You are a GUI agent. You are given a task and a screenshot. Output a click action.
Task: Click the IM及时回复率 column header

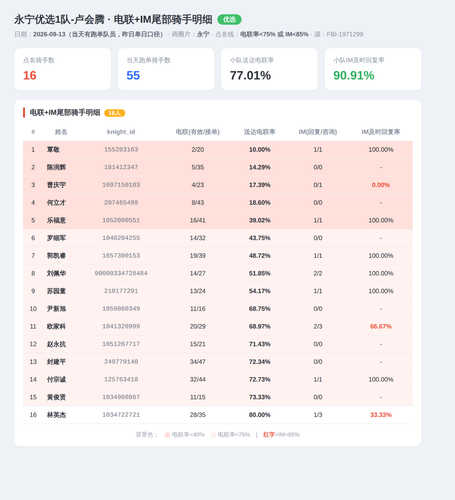click(x=381, y=132)
